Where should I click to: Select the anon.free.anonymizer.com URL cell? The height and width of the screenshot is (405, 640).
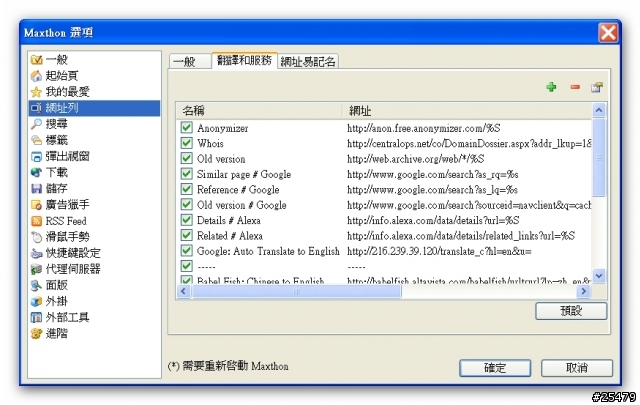tap(424, 128)
